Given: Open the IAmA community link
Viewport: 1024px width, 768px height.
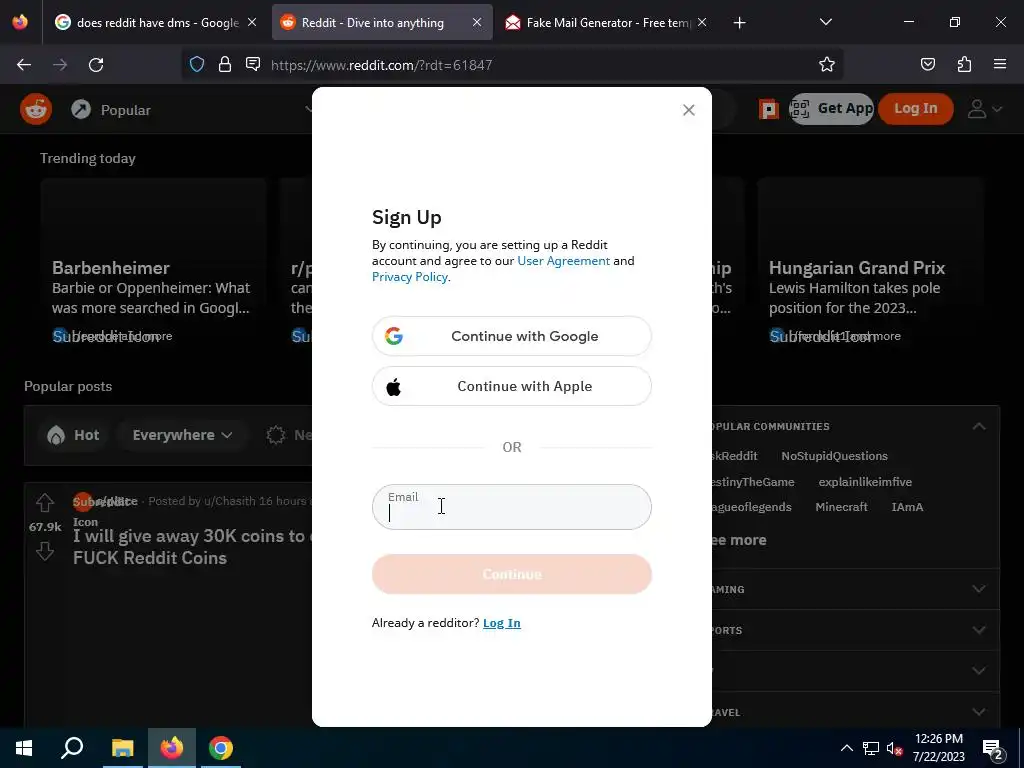Looking at the screenshot, I should tap(907, 507).
